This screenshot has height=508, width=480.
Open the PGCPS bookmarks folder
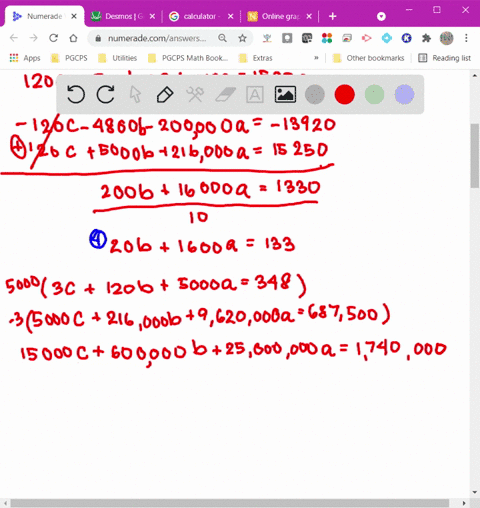tap(69, 58)
